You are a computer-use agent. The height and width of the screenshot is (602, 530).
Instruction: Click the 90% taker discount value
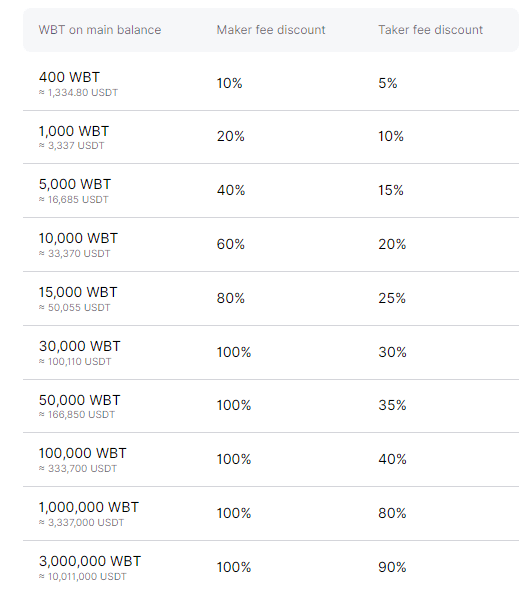click(392, 567)
